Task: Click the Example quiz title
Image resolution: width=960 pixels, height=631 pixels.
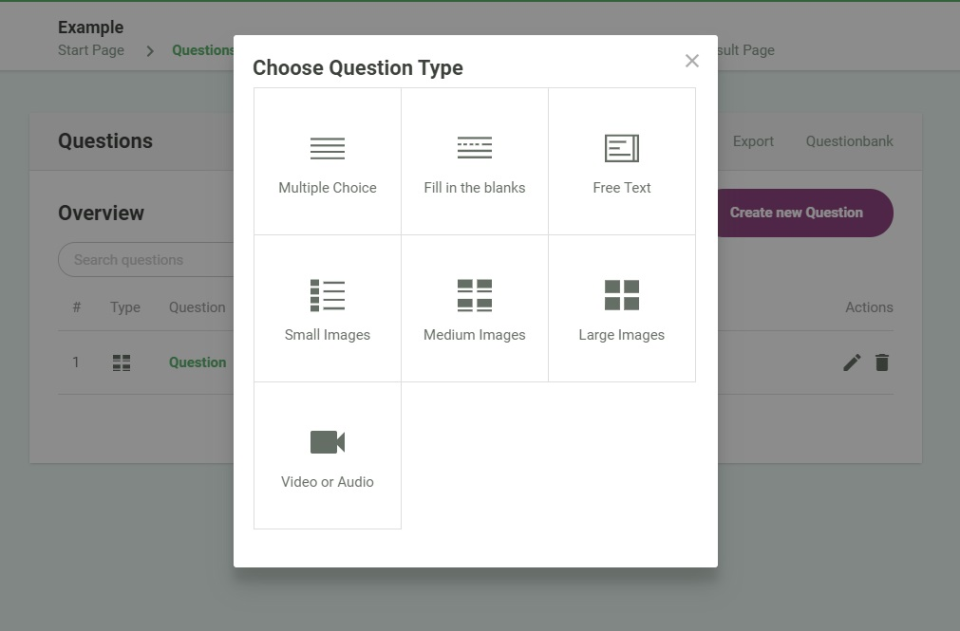Action: pos(91,27)
